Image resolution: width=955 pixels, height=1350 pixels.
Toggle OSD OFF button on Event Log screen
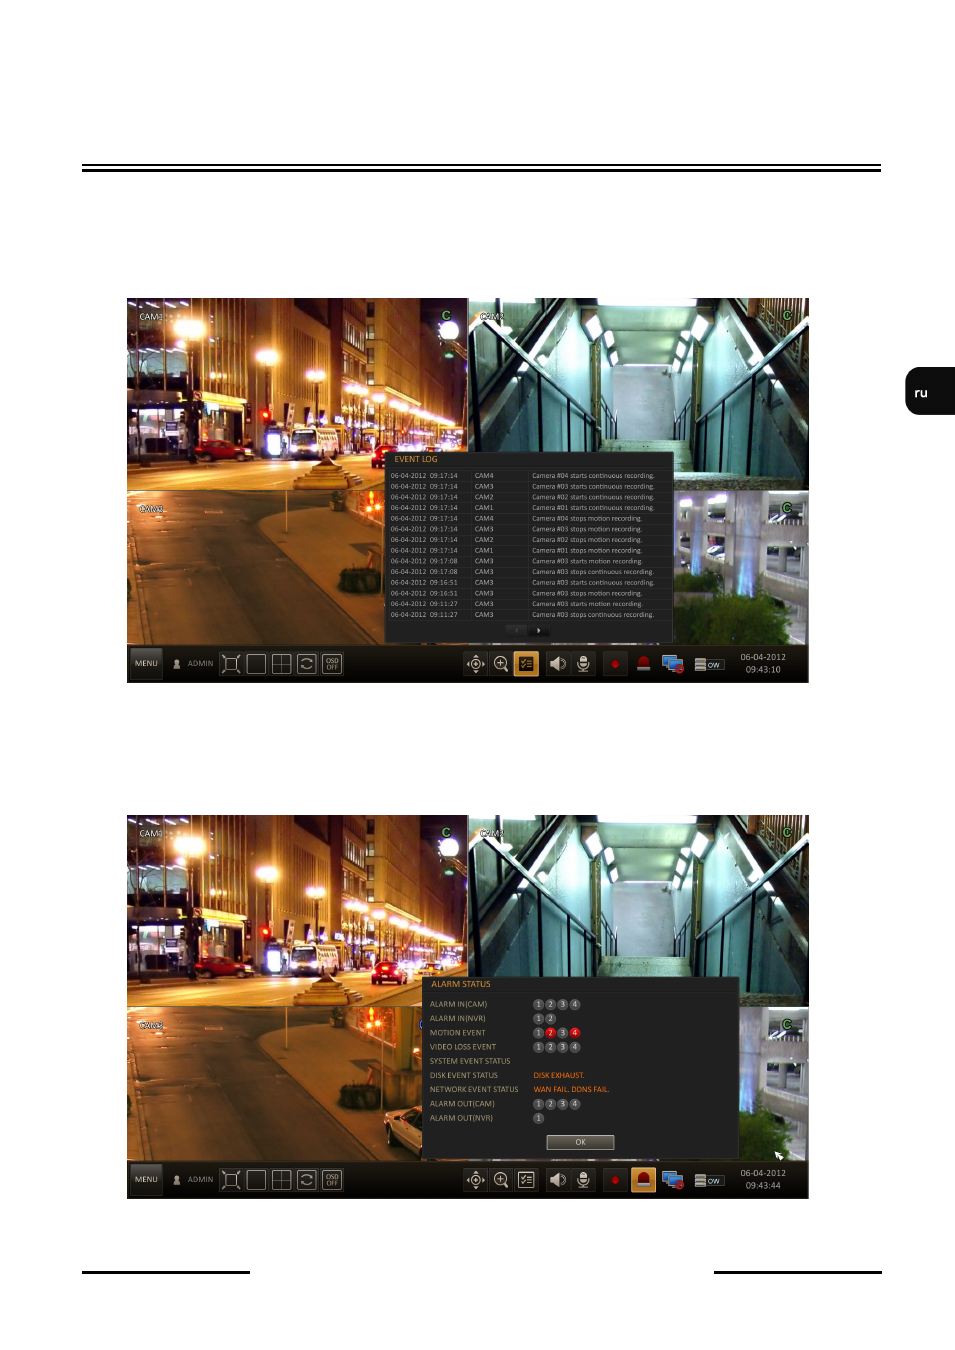(x=332, y=664)
